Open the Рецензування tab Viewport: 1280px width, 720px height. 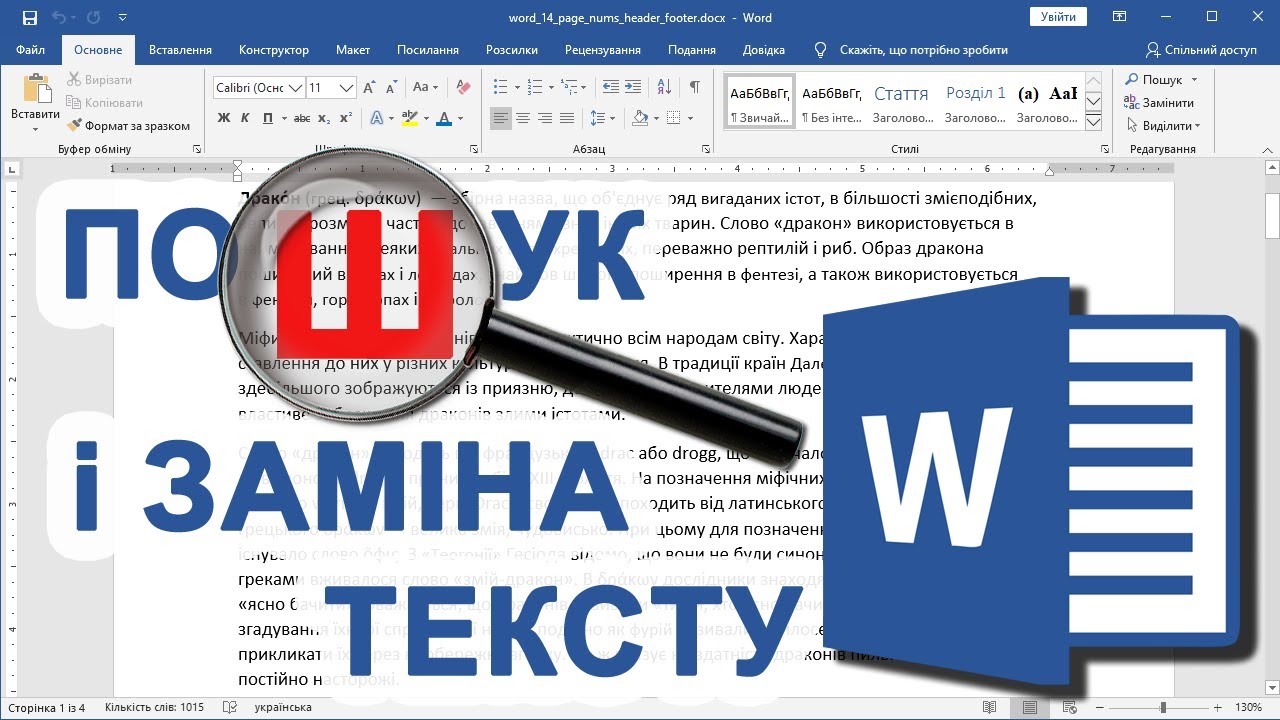[x=603, y=50]
